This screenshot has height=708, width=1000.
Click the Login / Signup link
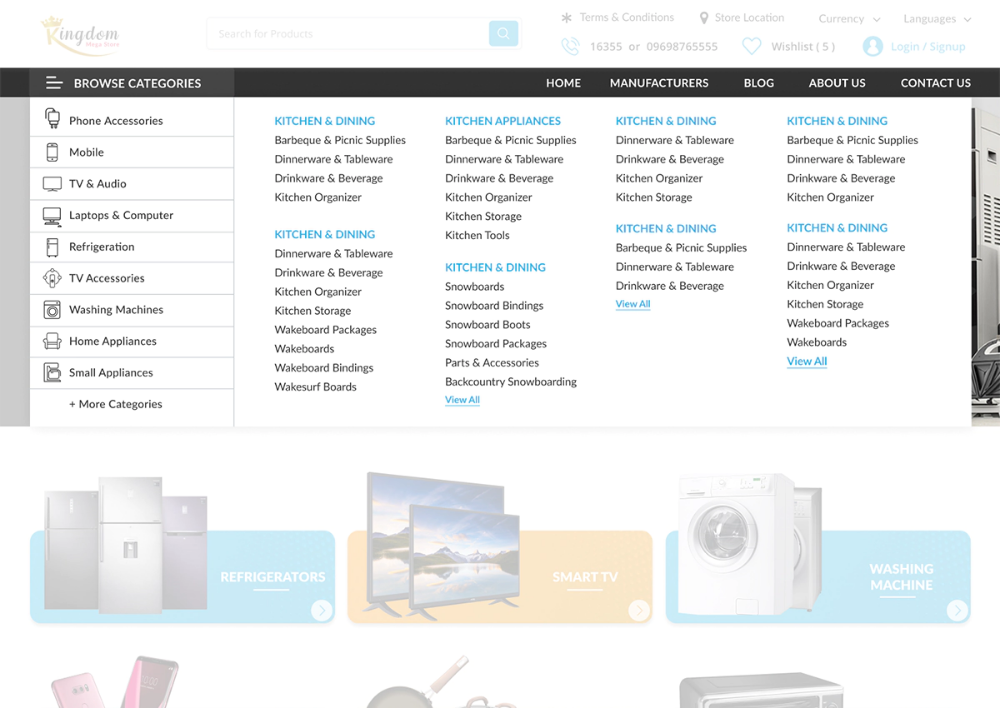pos(928,47)
